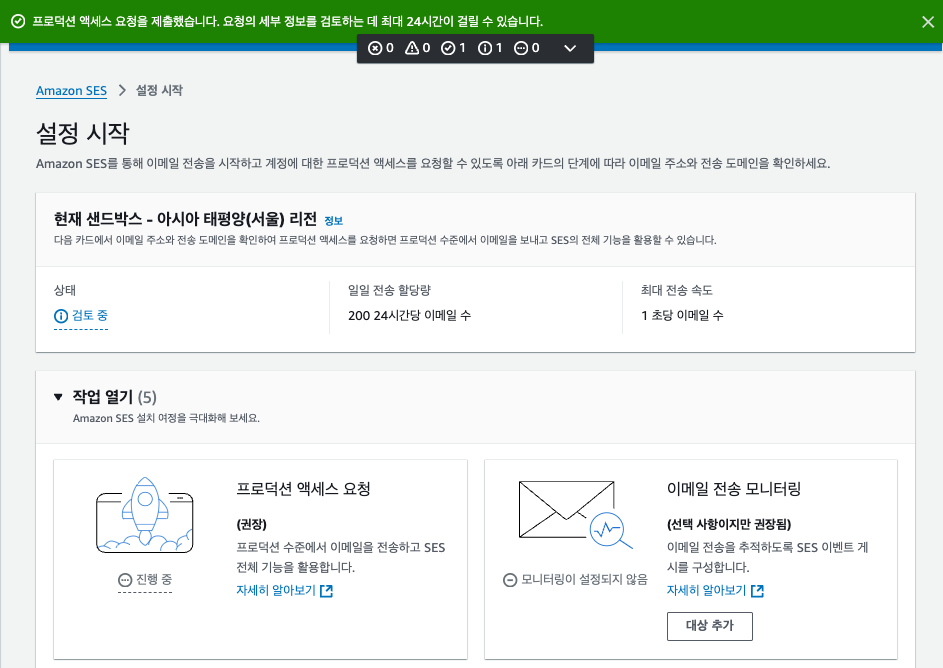943x668 pixels.
Task: Click the 현재 샌드박스 region heading
Action: [185, 219]
